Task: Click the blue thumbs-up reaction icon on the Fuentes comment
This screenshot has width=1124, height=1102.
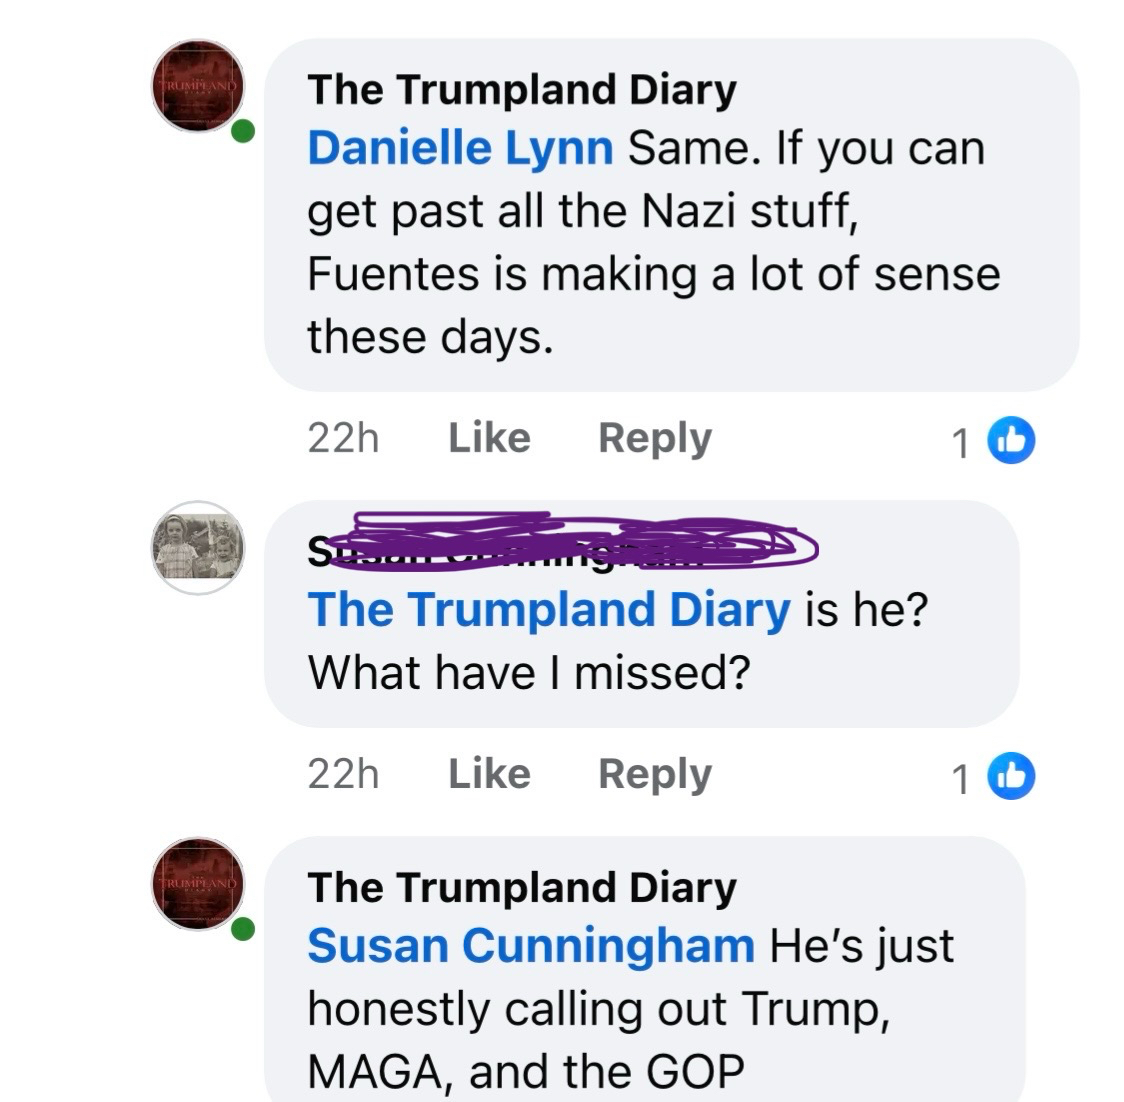Action: click(x=1011, y=440)
